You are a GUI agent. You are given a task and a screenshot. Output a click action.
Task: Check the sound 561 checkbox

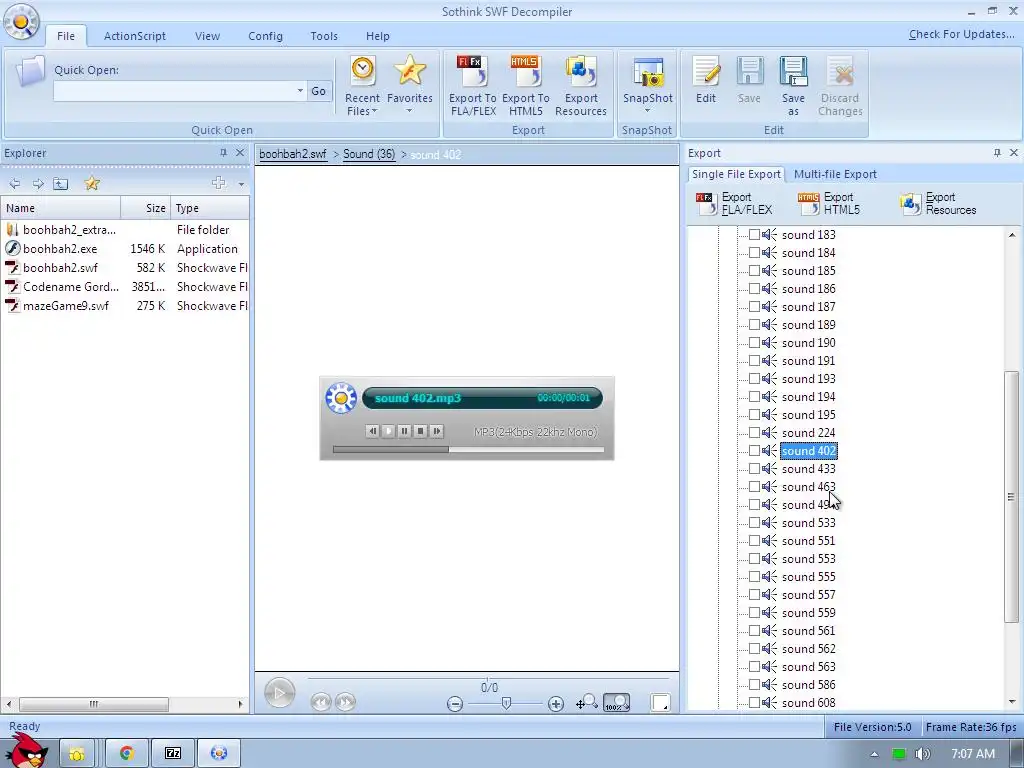tap(754, 631)
